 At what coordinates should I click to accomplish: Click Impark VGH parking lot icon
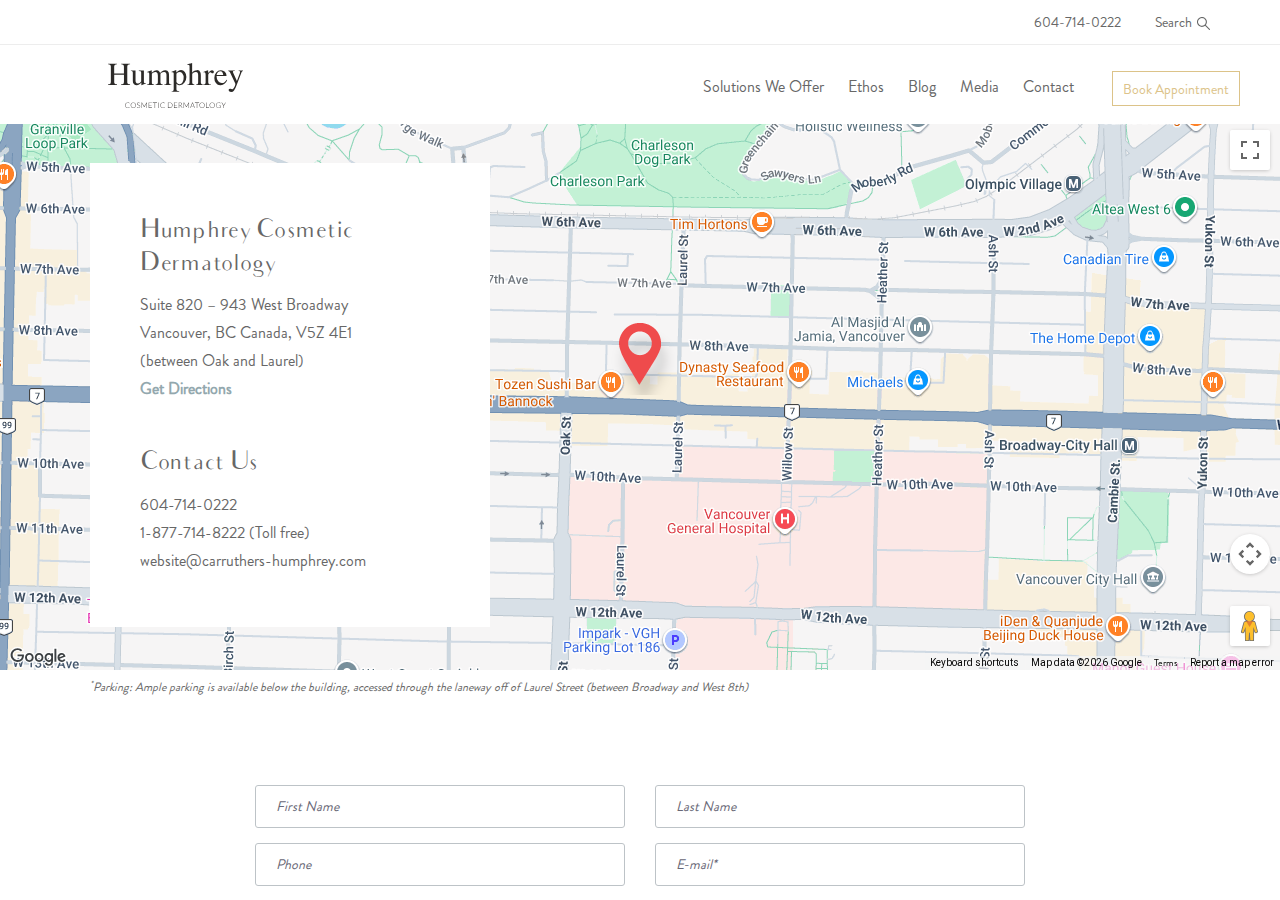click(675, 639)
